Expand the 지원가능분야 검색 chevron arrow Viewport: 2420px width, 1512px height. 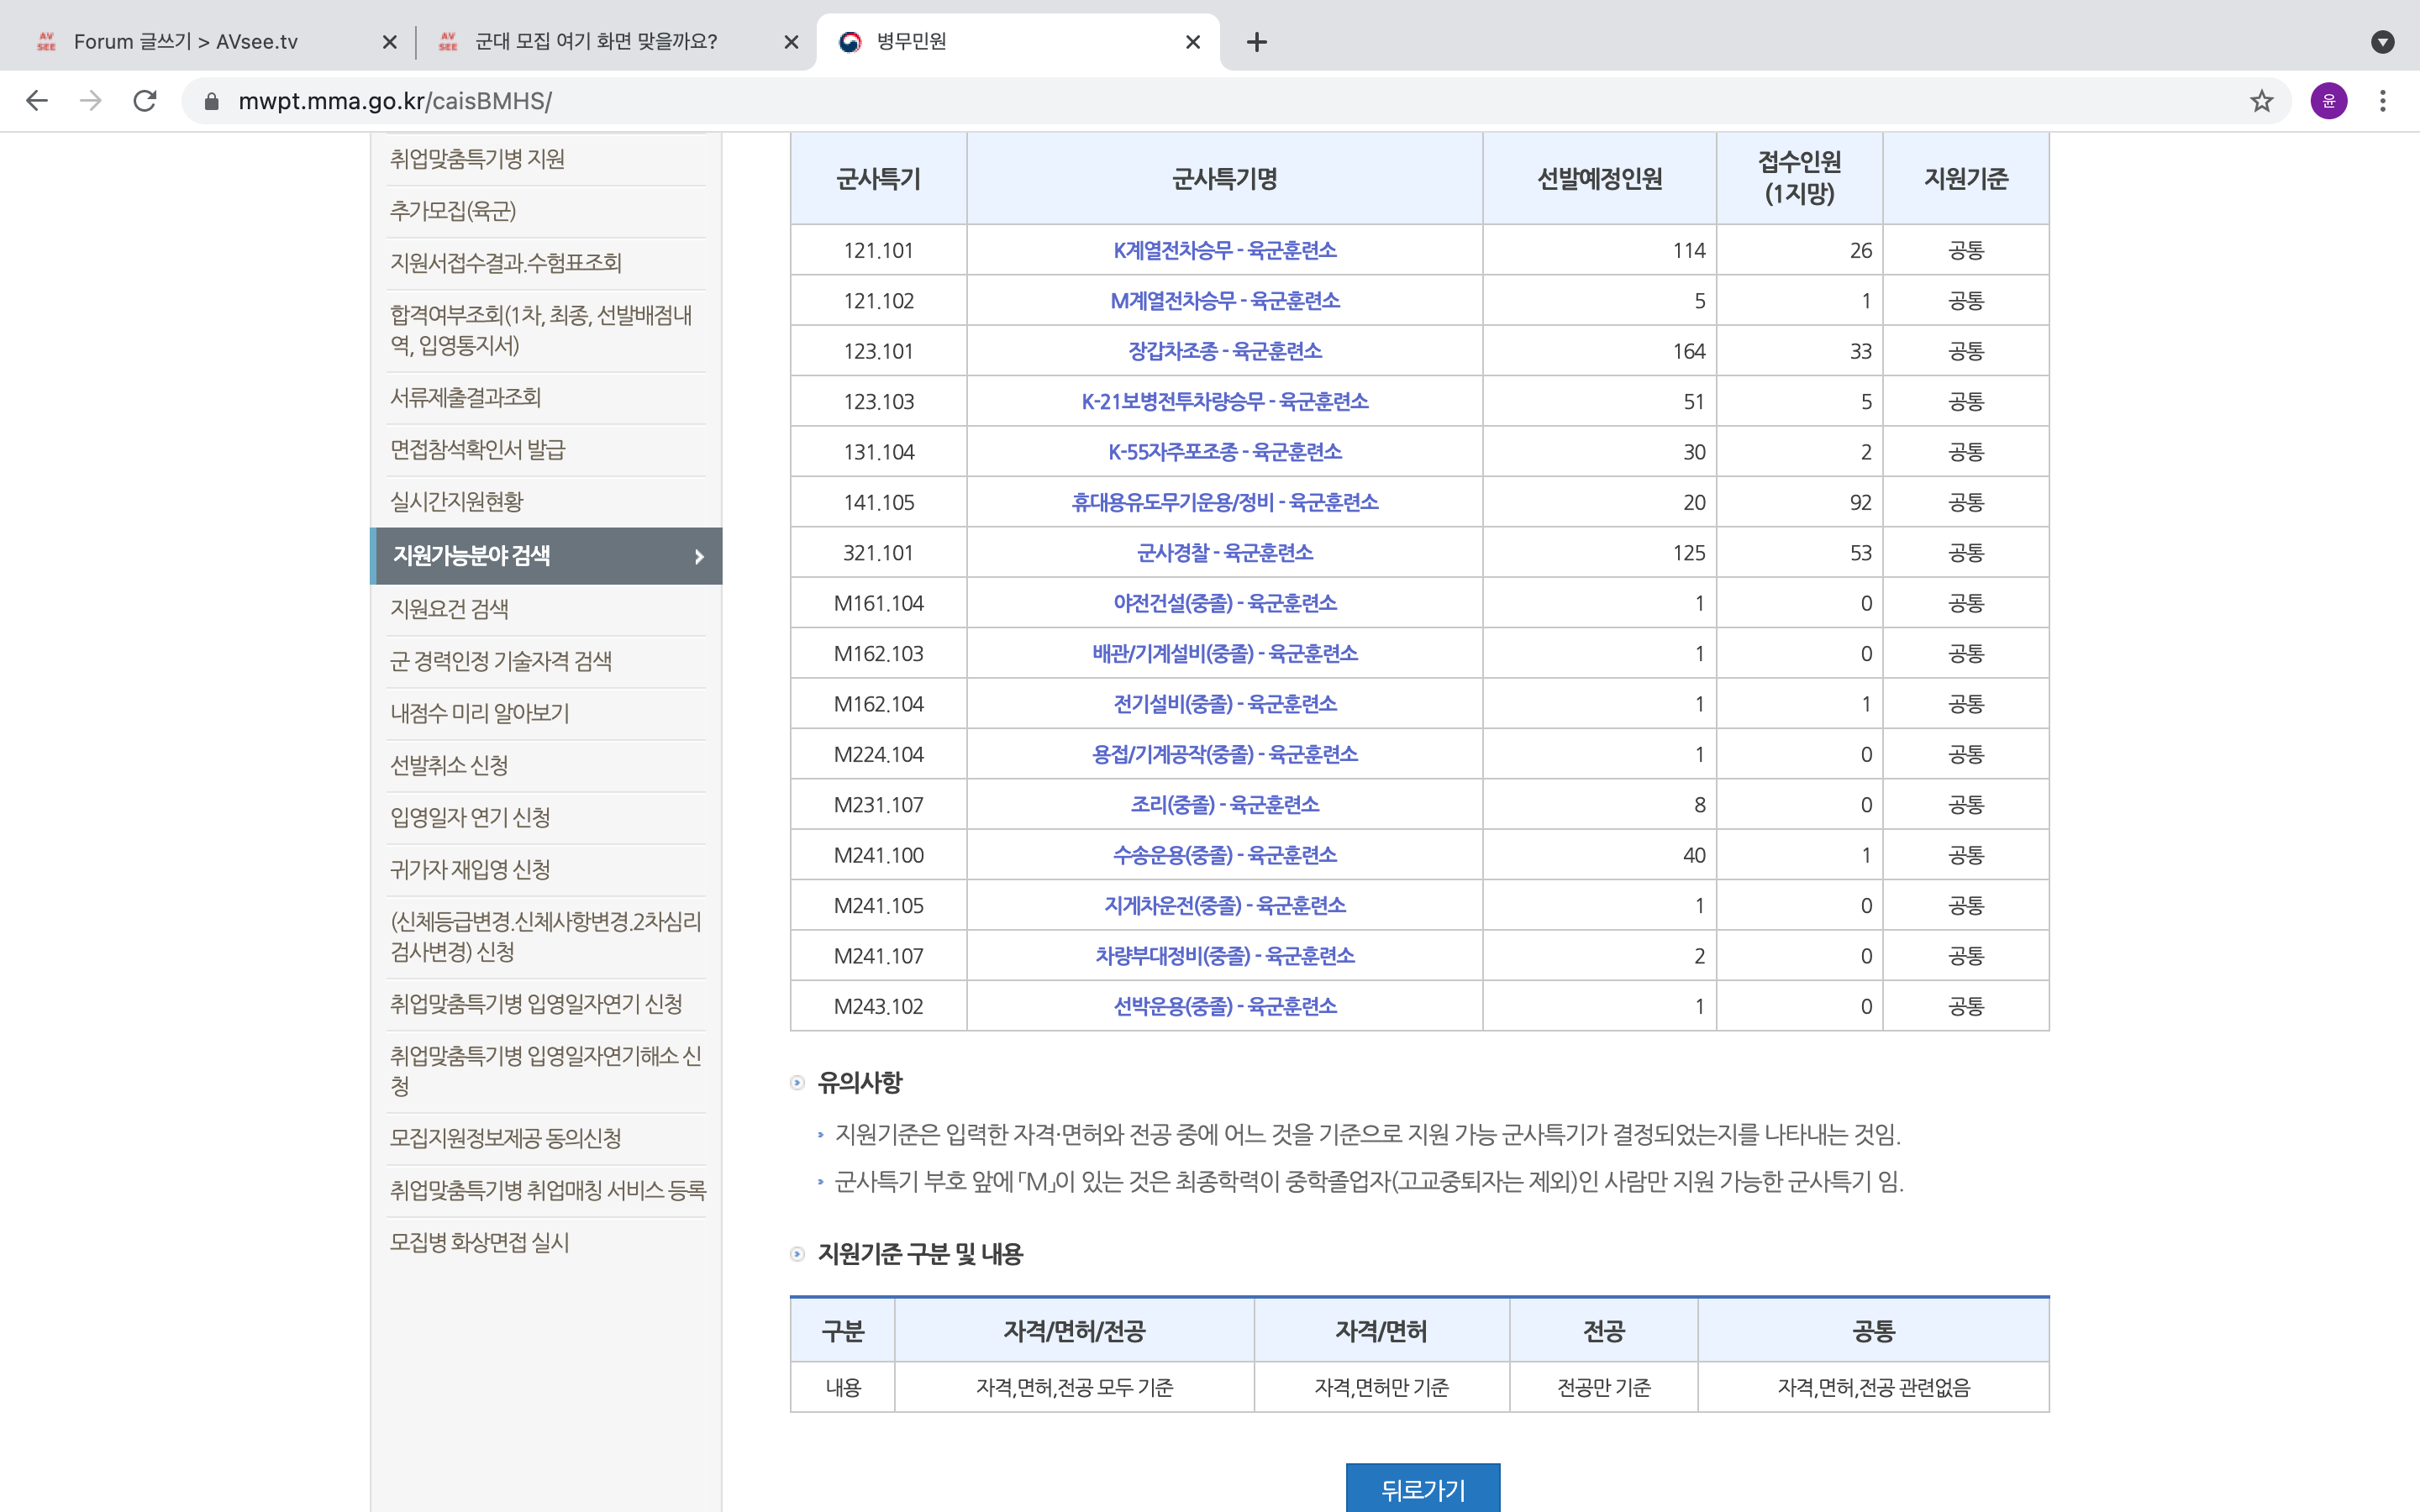[699, 556]
